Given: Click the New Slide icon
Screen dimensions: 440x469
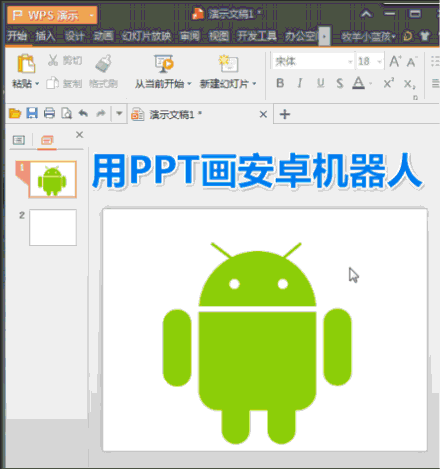Looking at the screenshot, I should coord(228,64).
